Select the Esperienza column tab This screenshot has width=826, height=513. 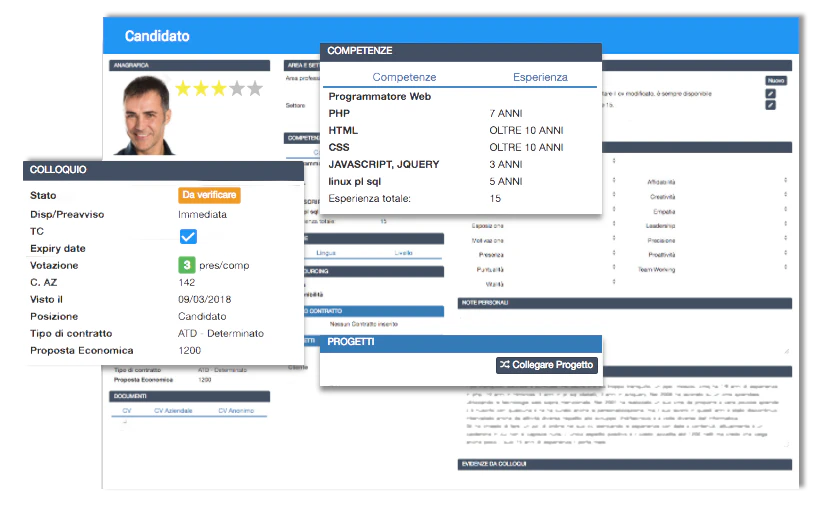[x=540, y=77]
